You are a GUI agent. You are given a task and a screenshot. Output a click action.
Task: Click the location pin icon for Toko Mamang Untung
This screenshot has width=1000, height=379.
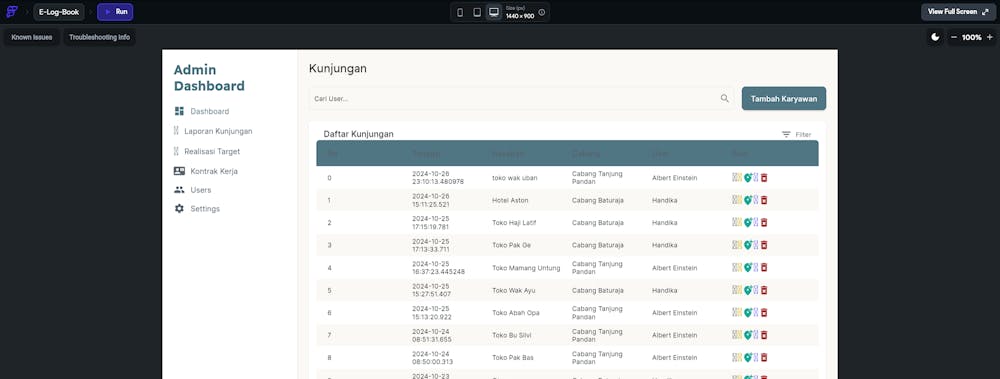click(x=748, y=267)
